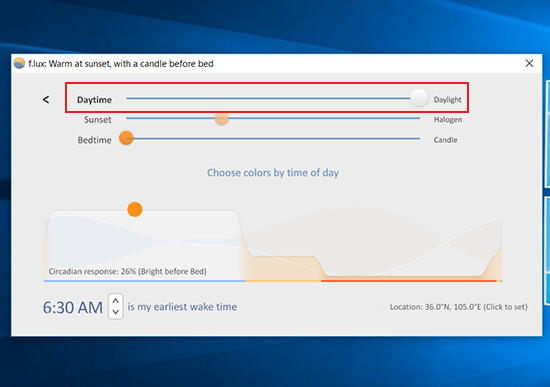Click the location arrow icon
The width and height of the screenshot is (550, 387).
click(381, 307)
